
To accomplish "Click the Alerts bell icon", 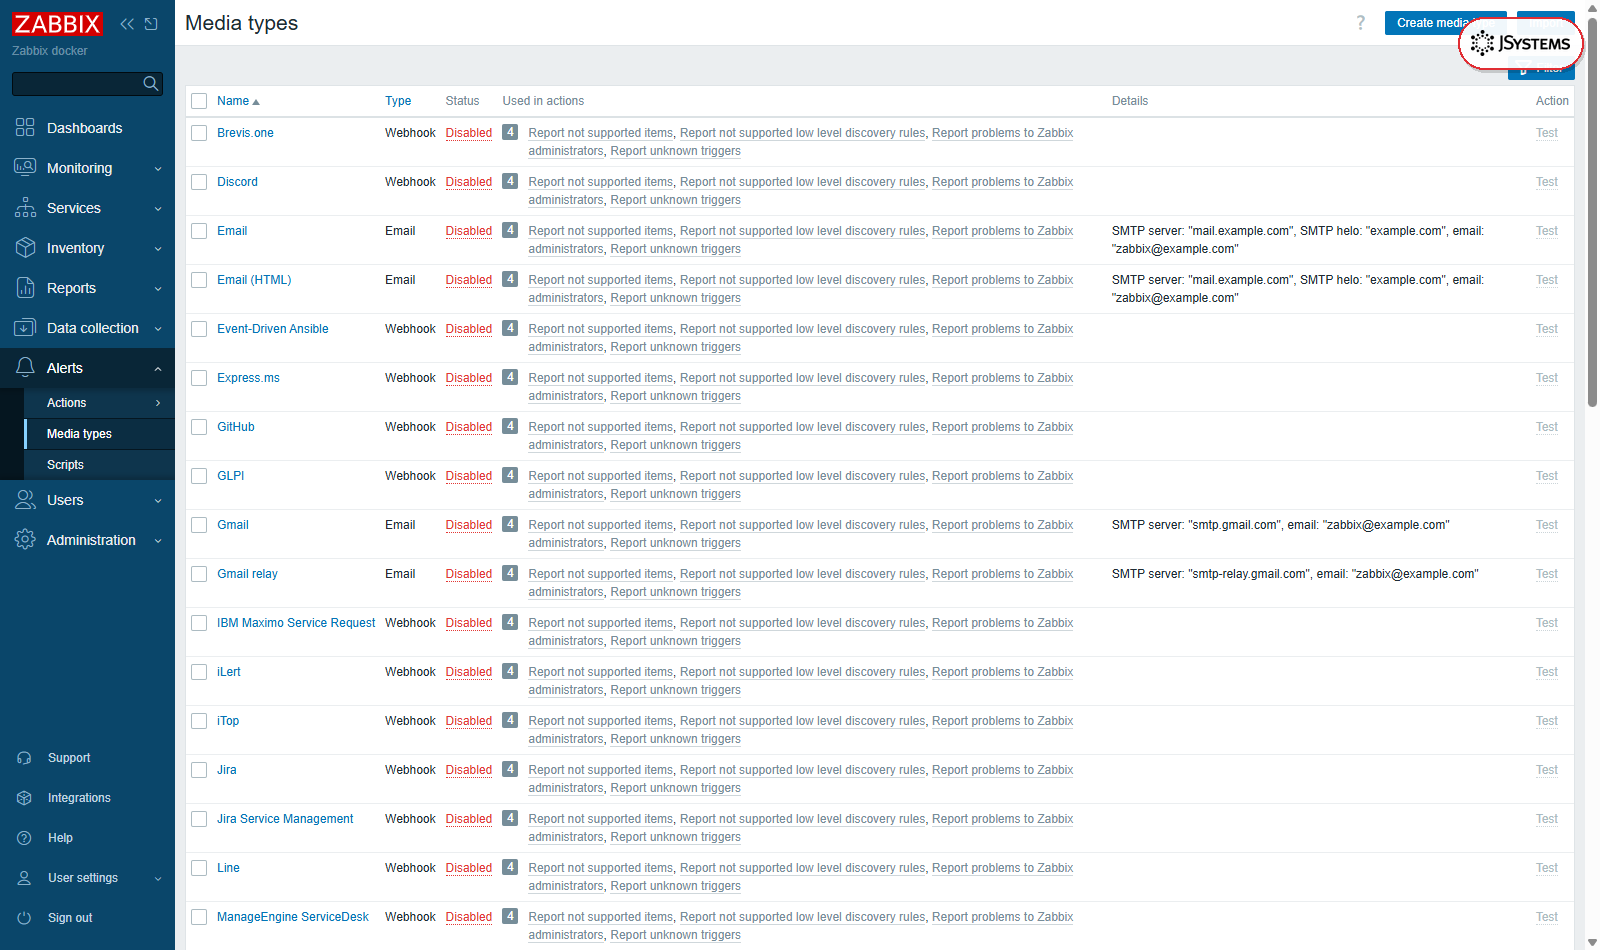I will 25,368.
